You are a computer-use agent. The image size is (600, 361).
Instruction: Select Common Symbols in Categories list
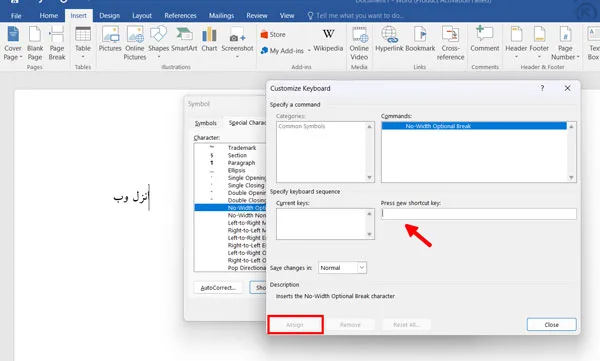(x=321, y=126)
